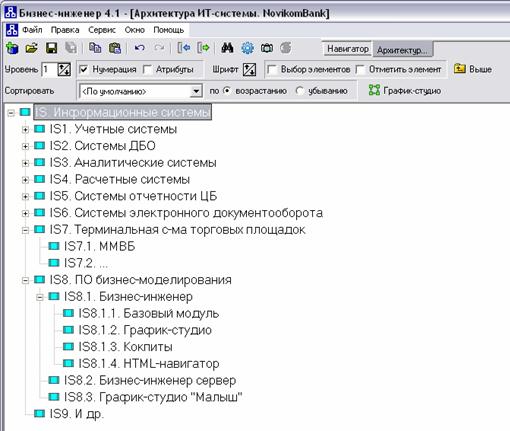Switch to the Архитектур... tab
The width and height of the screenshot is (510, 431).
point(402,50)
